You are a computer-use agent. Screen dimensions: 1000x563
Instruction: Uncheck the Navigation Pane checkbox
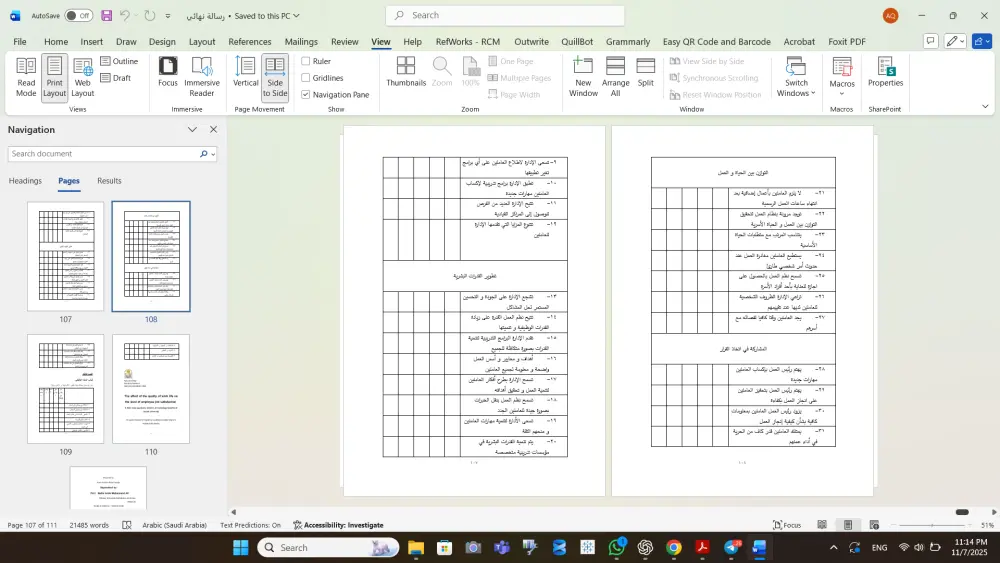(x=305, y=94)
